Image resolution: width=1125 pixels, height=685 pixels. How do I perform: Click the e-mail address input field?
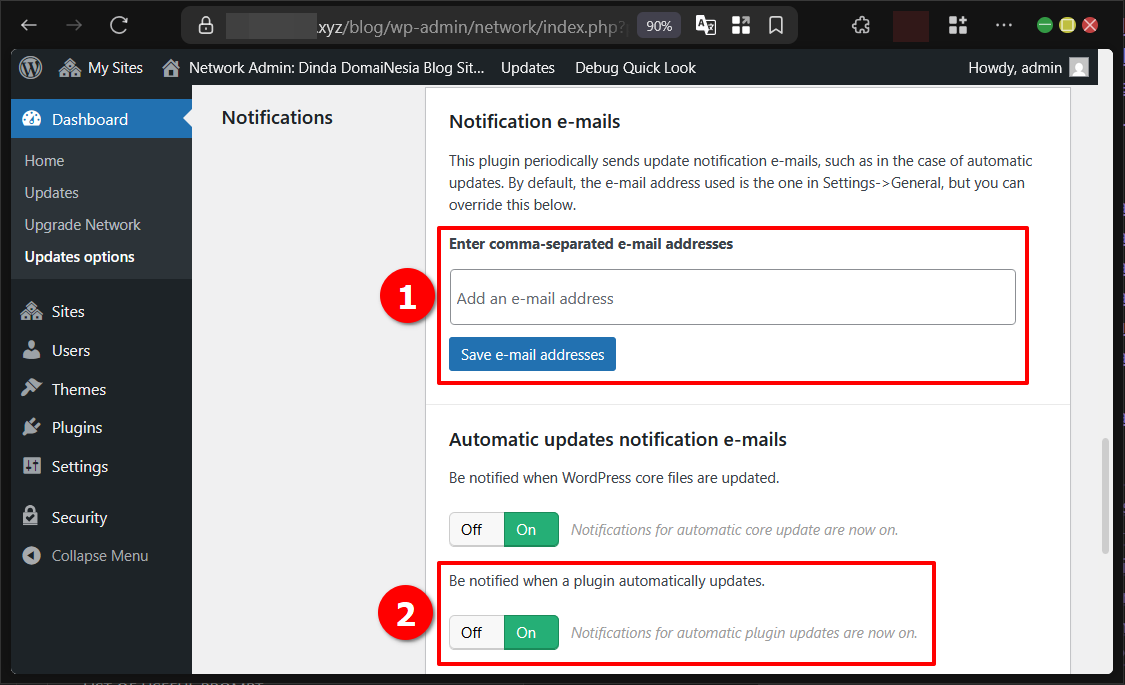click(732, 296)
